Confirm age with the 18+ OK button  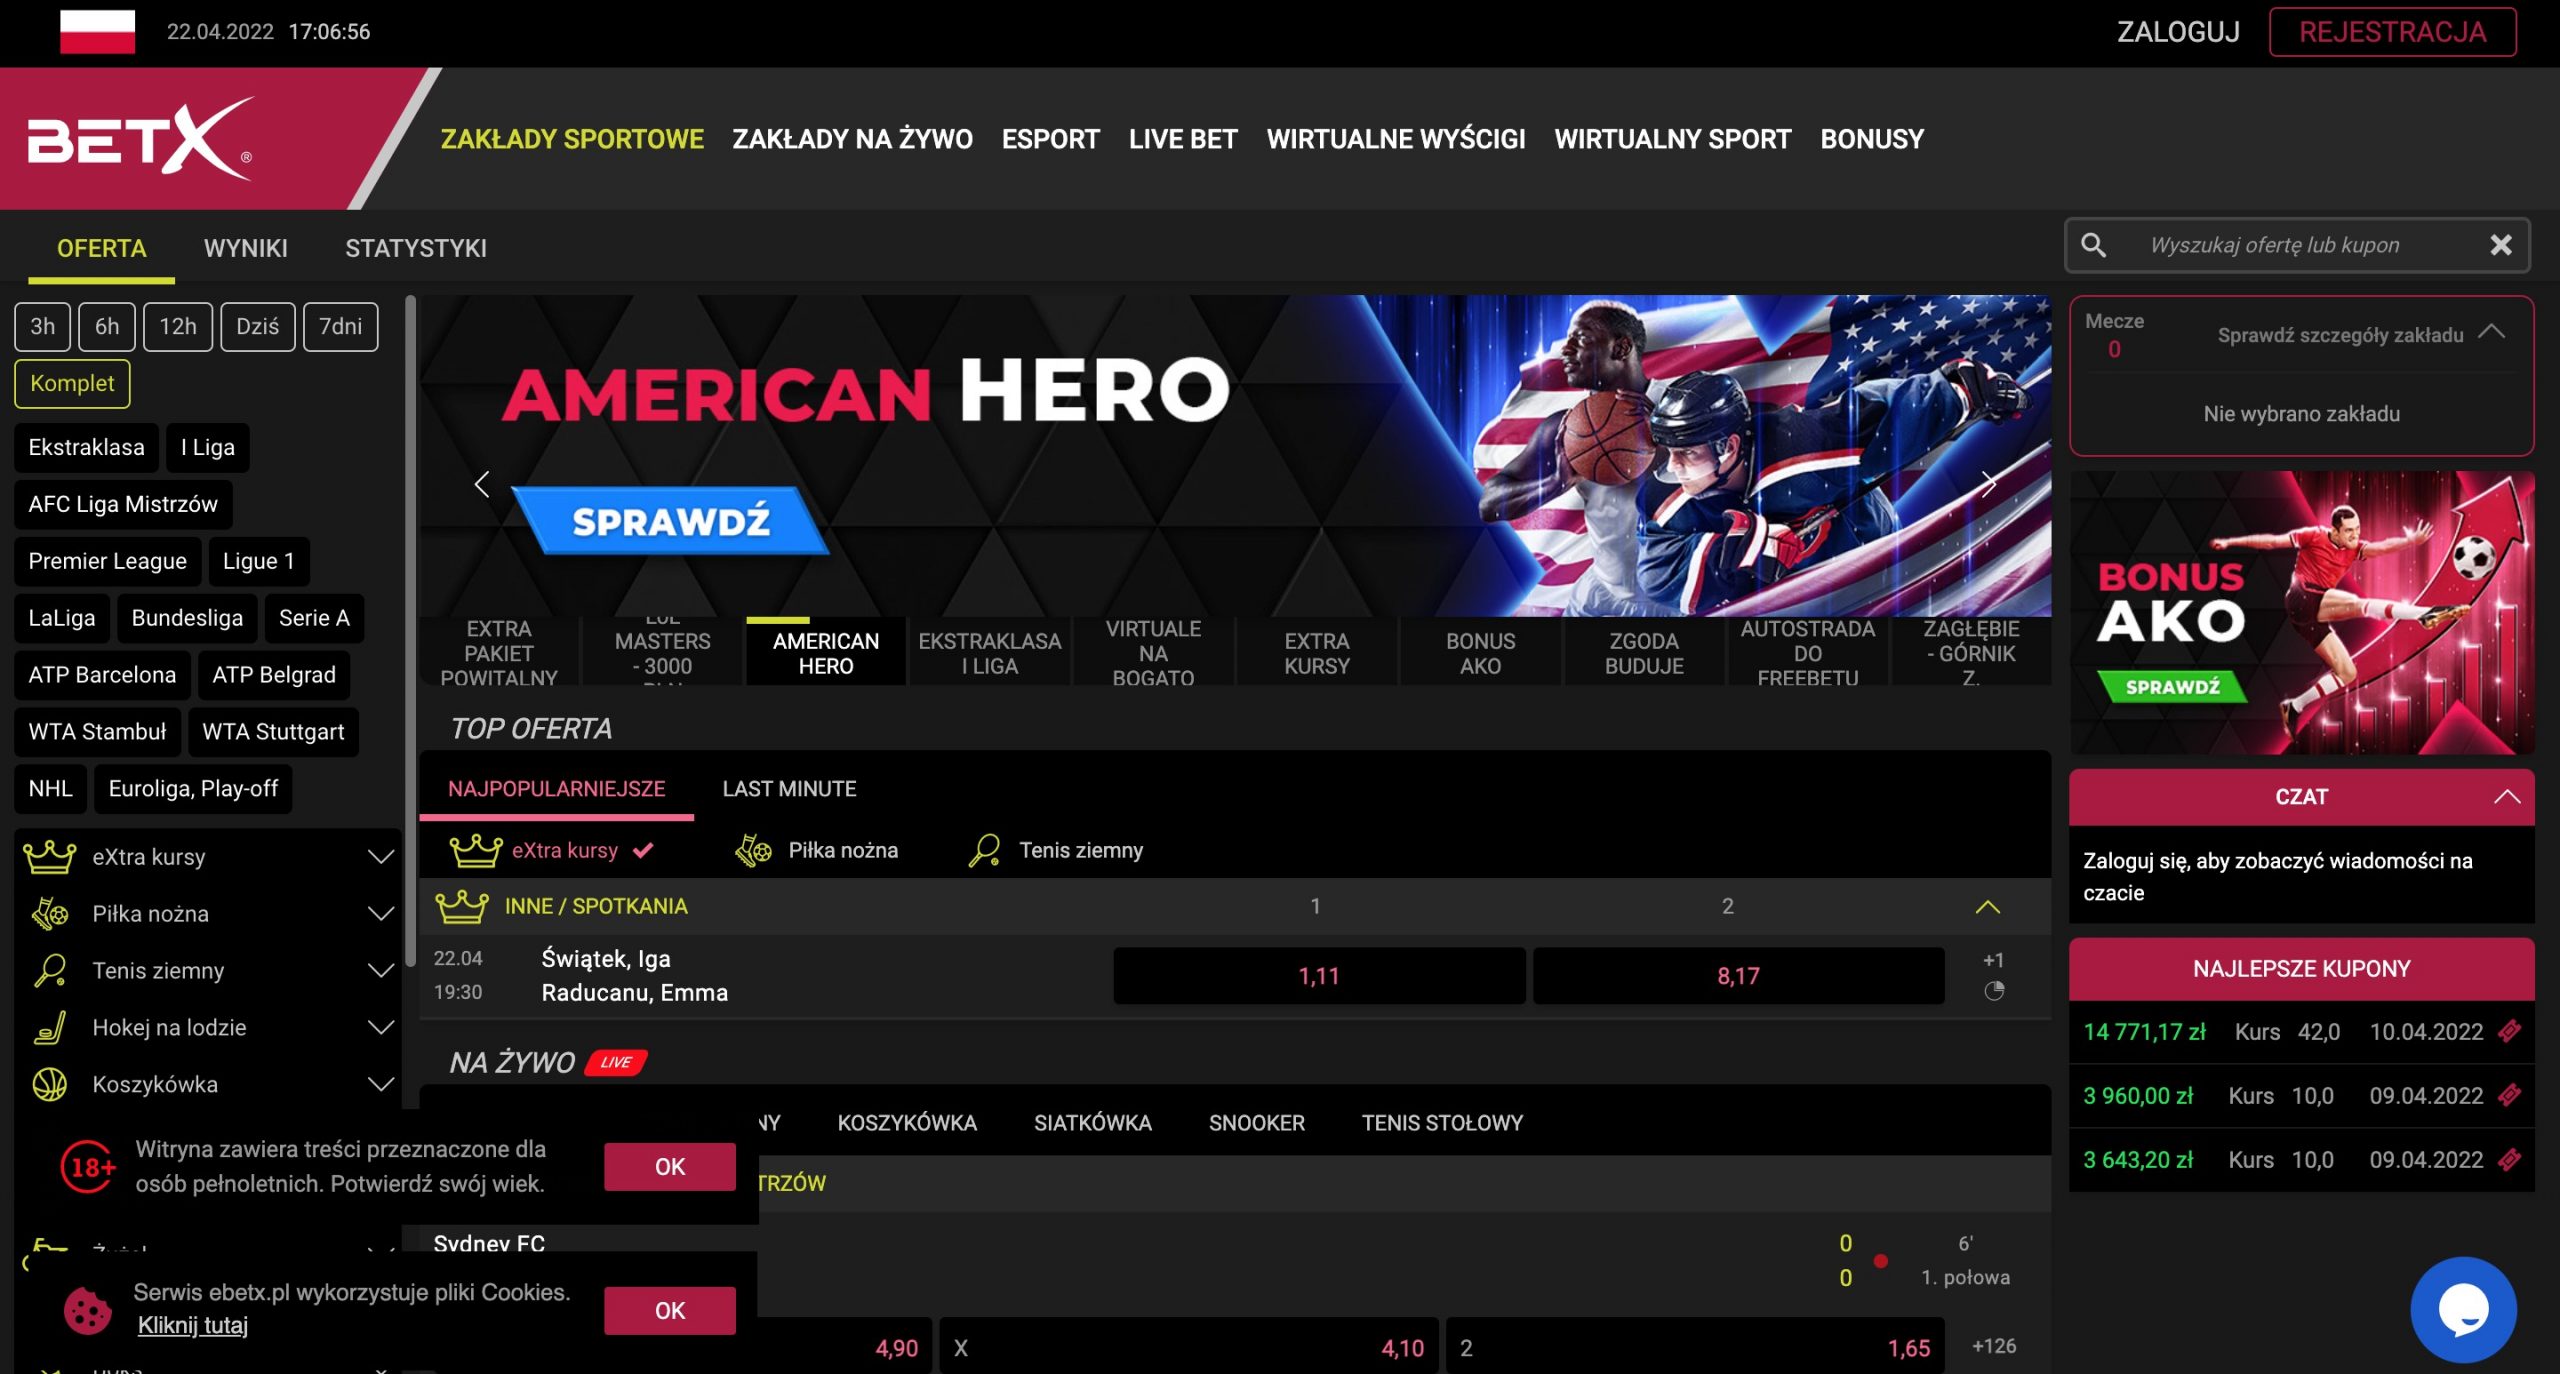669,1167
